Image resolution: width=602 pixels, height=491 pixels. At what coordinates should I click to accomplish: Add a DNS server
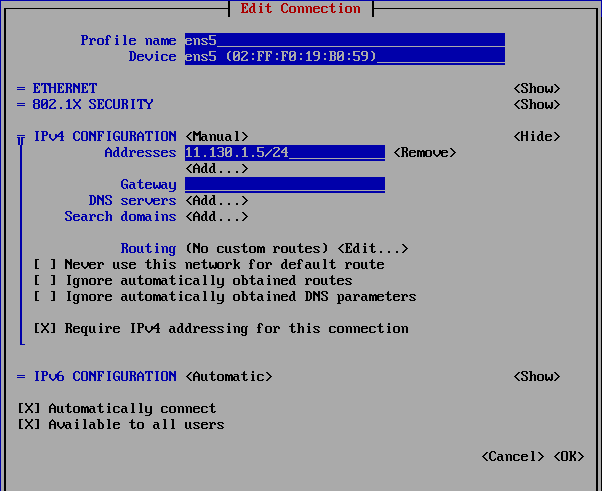pos(216,200)
